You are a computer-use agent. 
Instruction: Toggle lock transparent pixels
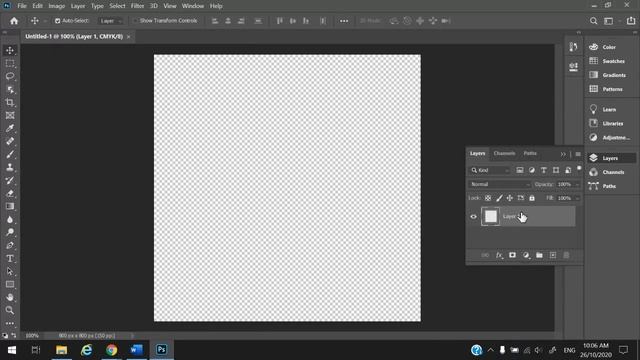(x=488, y=198)
